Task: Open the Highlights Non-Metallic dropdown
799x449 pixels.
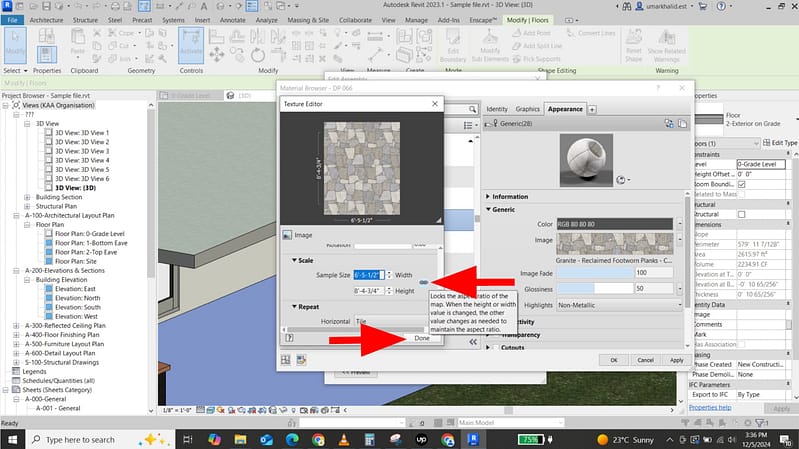Action: [619, 304]
